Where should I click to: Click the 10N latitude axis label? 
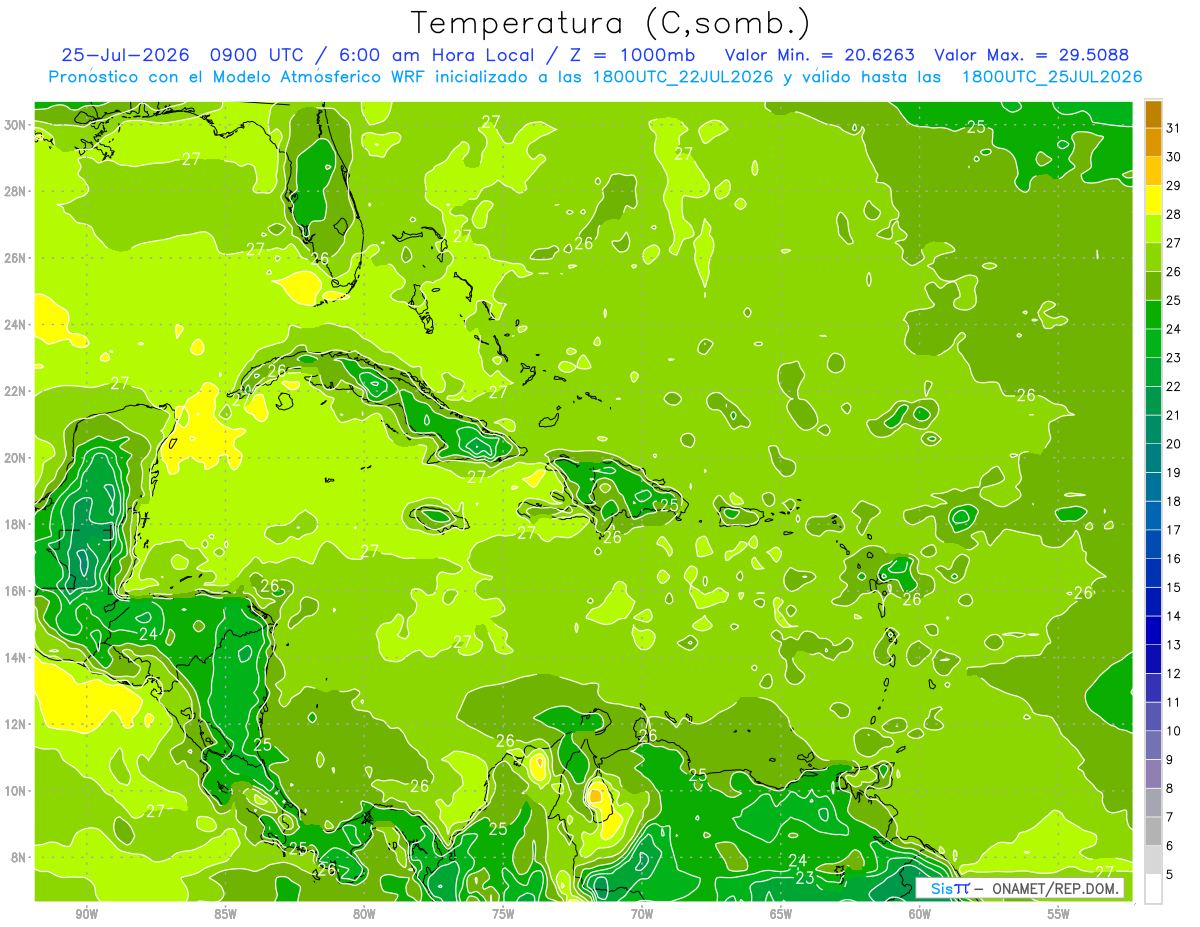click(x=16, y=791)
